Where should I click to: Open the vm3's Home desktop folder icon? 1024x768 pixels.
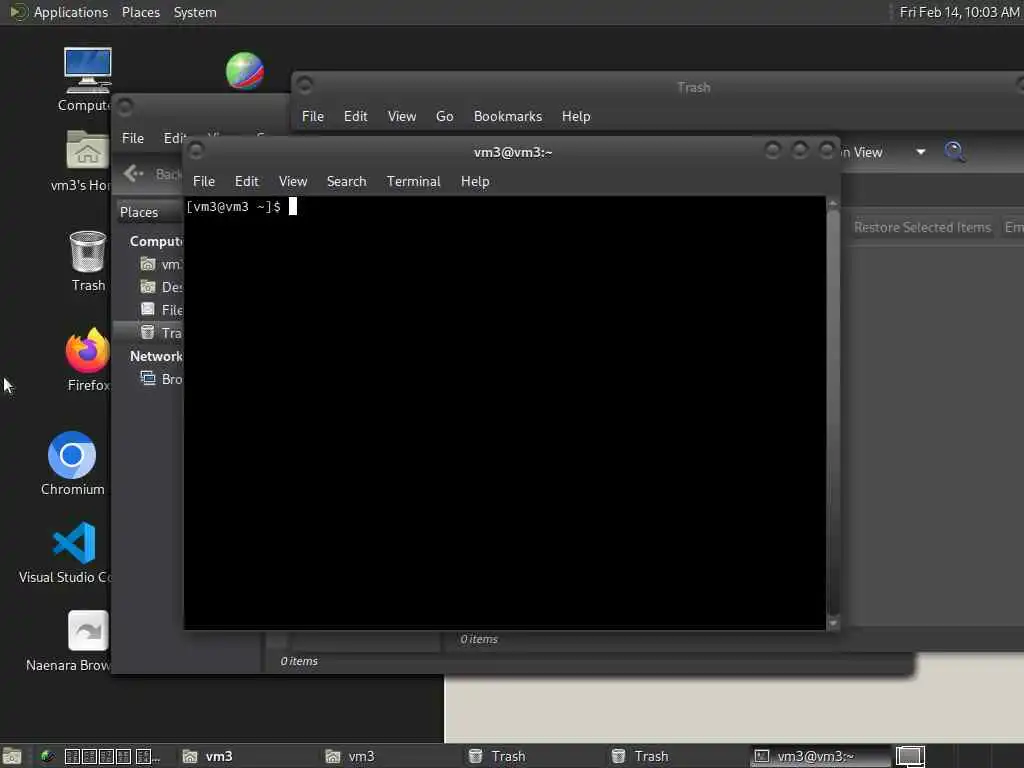86,160
